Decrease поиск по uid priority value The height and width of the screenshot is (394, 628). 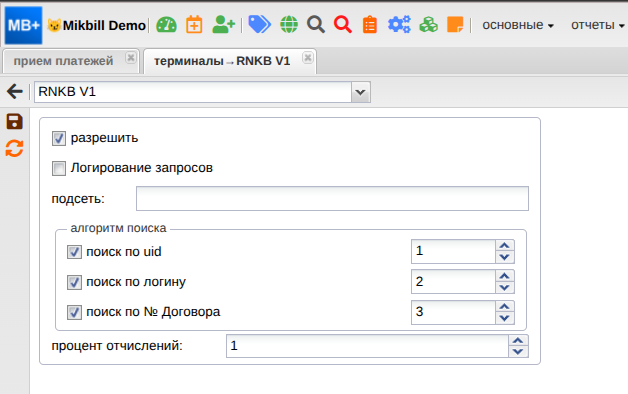coord(505,257)
